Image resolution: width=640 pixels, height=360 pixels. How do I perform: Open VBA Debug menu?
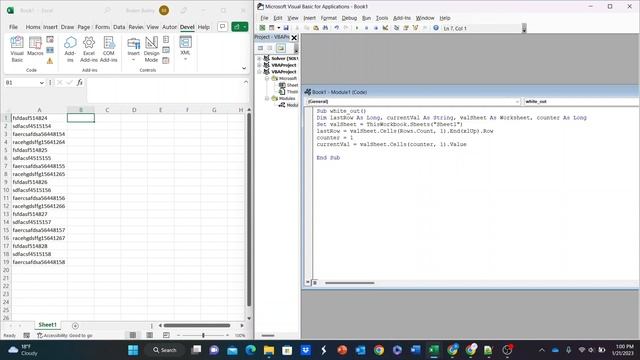tap(349, 18)
